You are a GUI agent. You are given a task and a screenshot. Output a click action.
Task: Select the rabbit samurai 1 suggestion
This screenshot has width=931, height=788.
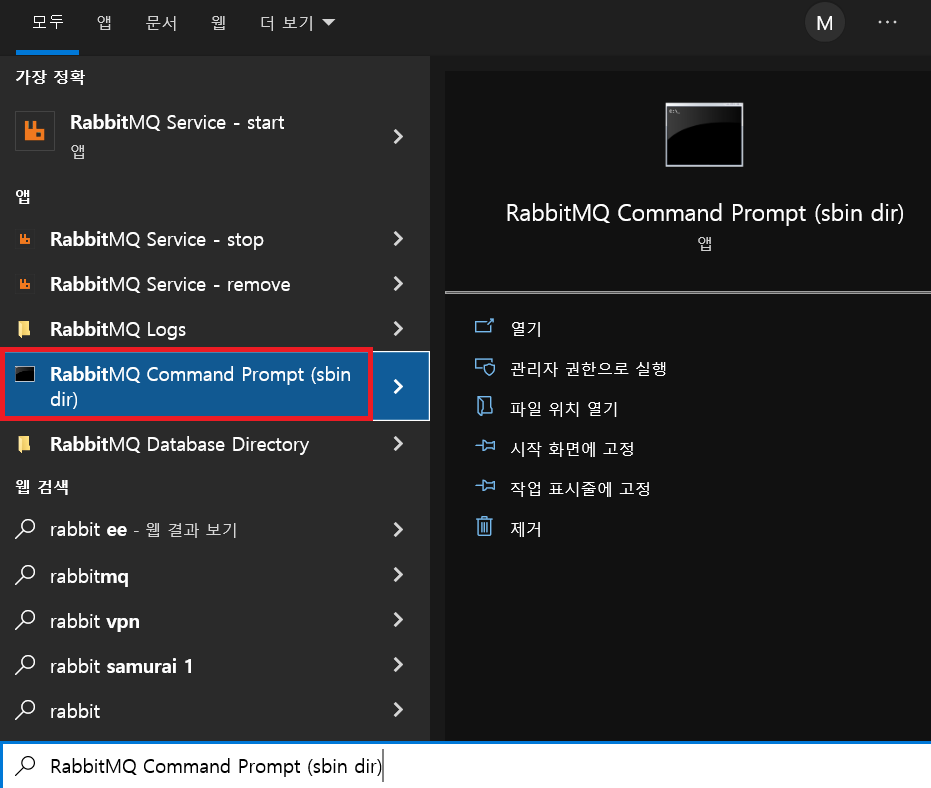click(x=186, y=666)
